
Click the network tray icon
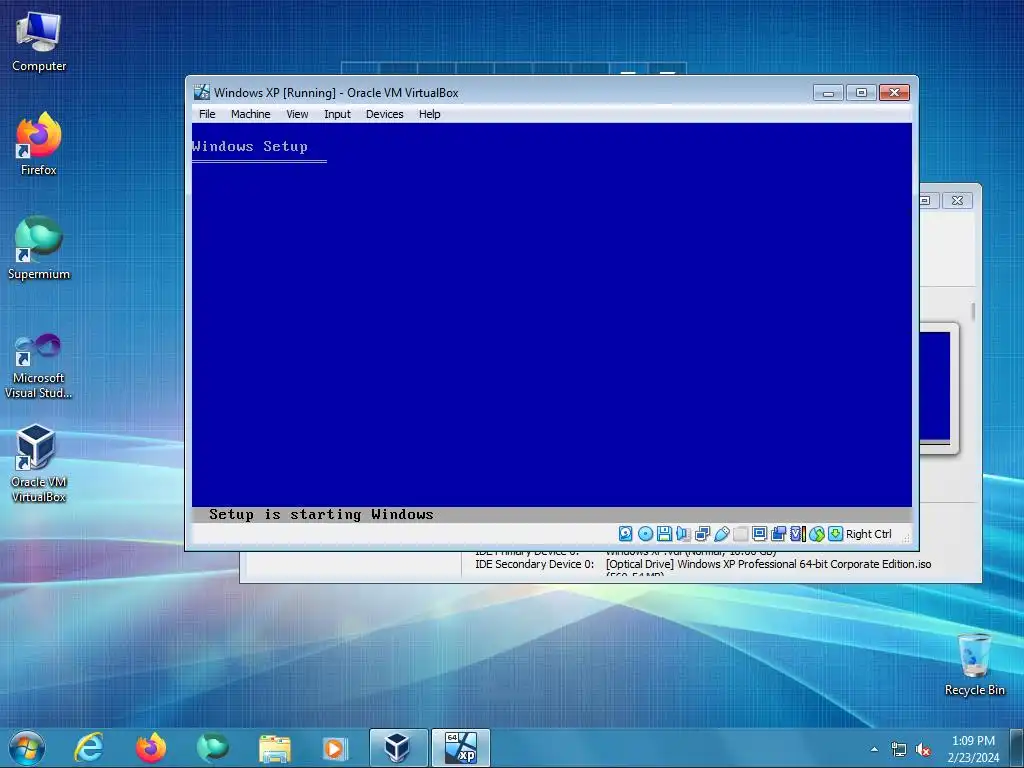899,750
